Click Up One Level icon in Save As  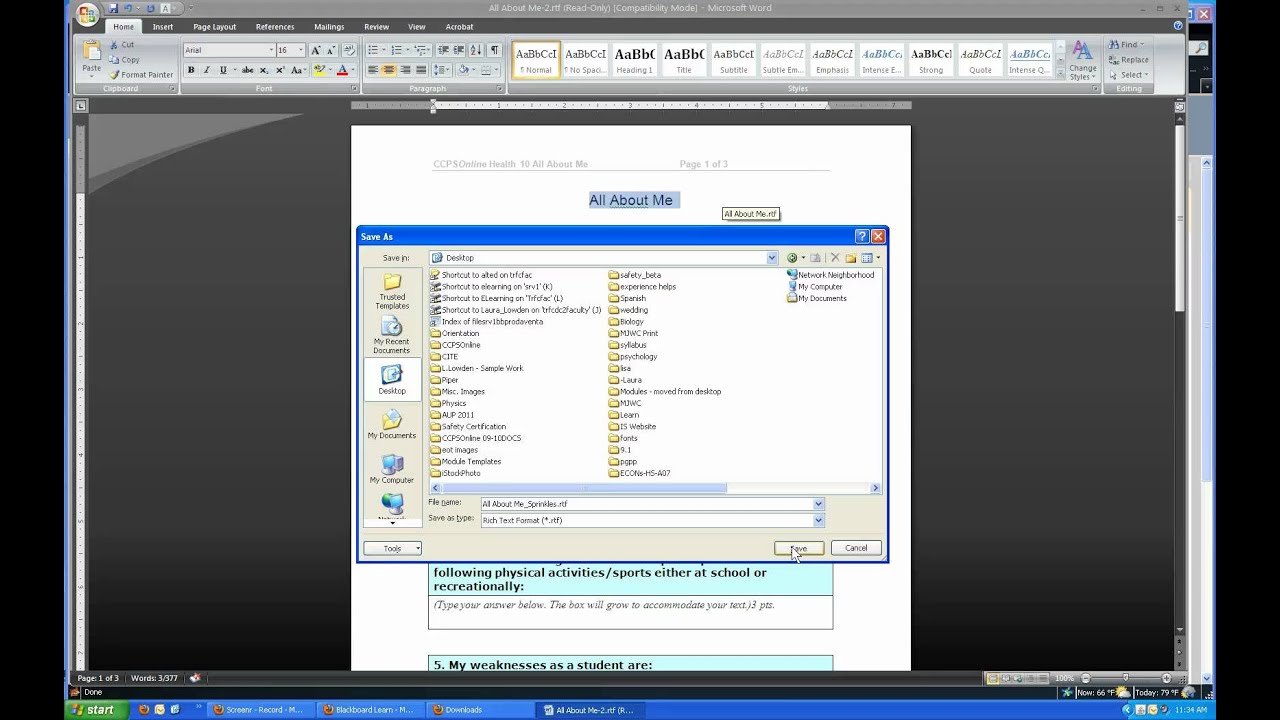815,258
